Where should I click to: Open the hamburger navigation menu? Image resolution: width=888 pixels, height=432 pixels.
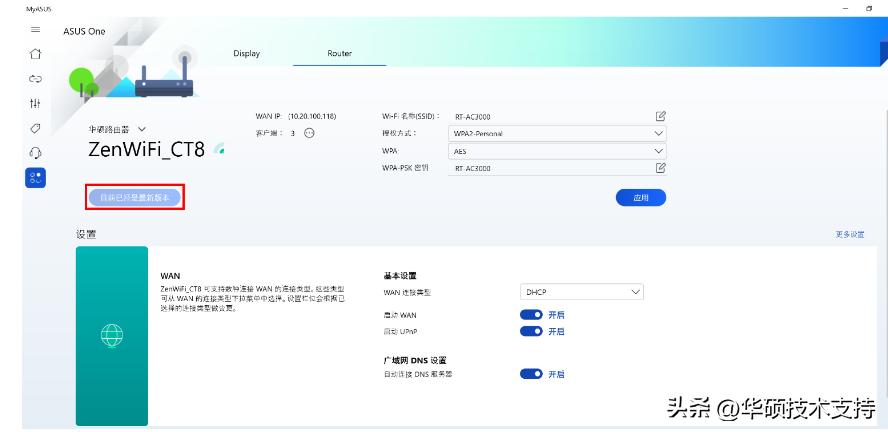(35, 29)
